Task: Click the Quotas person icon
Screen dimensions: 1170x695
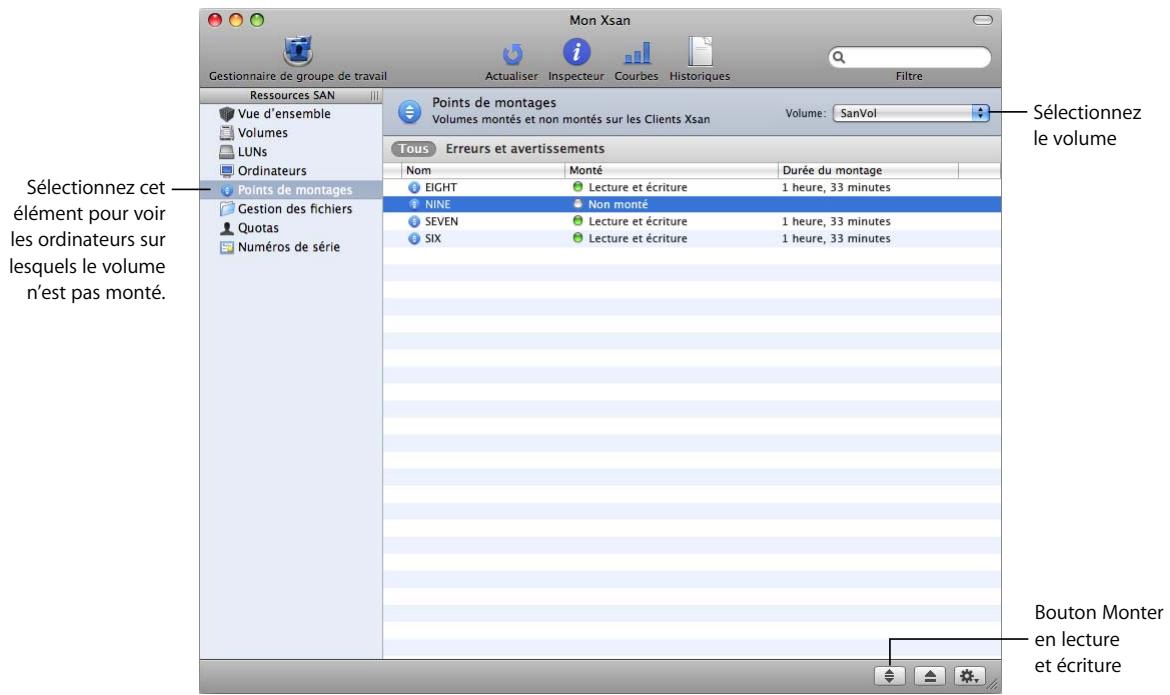Action: [227, 228]
